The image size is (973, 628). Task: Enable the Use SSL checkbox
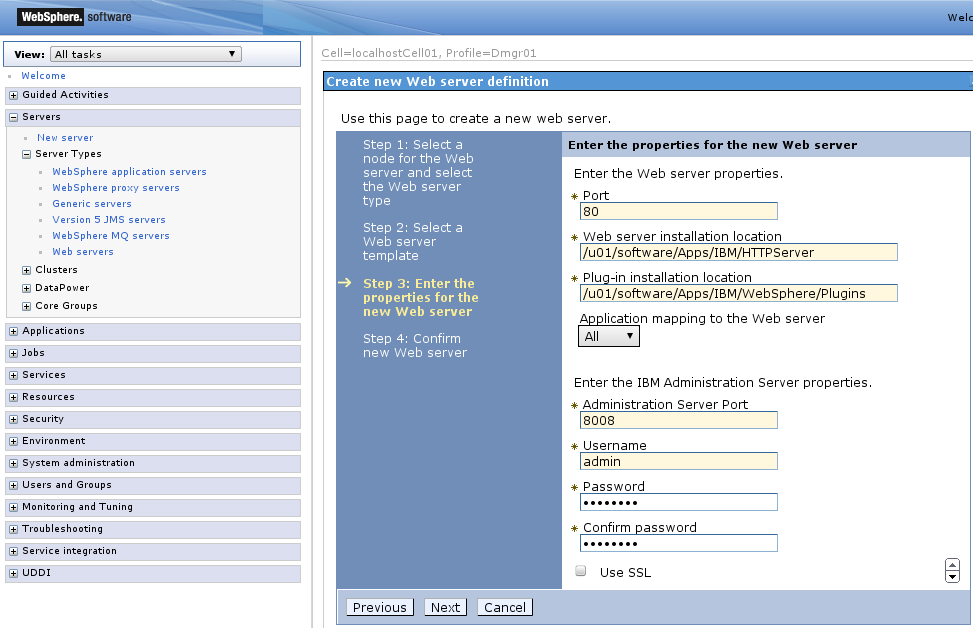click(x=581, y=571)
